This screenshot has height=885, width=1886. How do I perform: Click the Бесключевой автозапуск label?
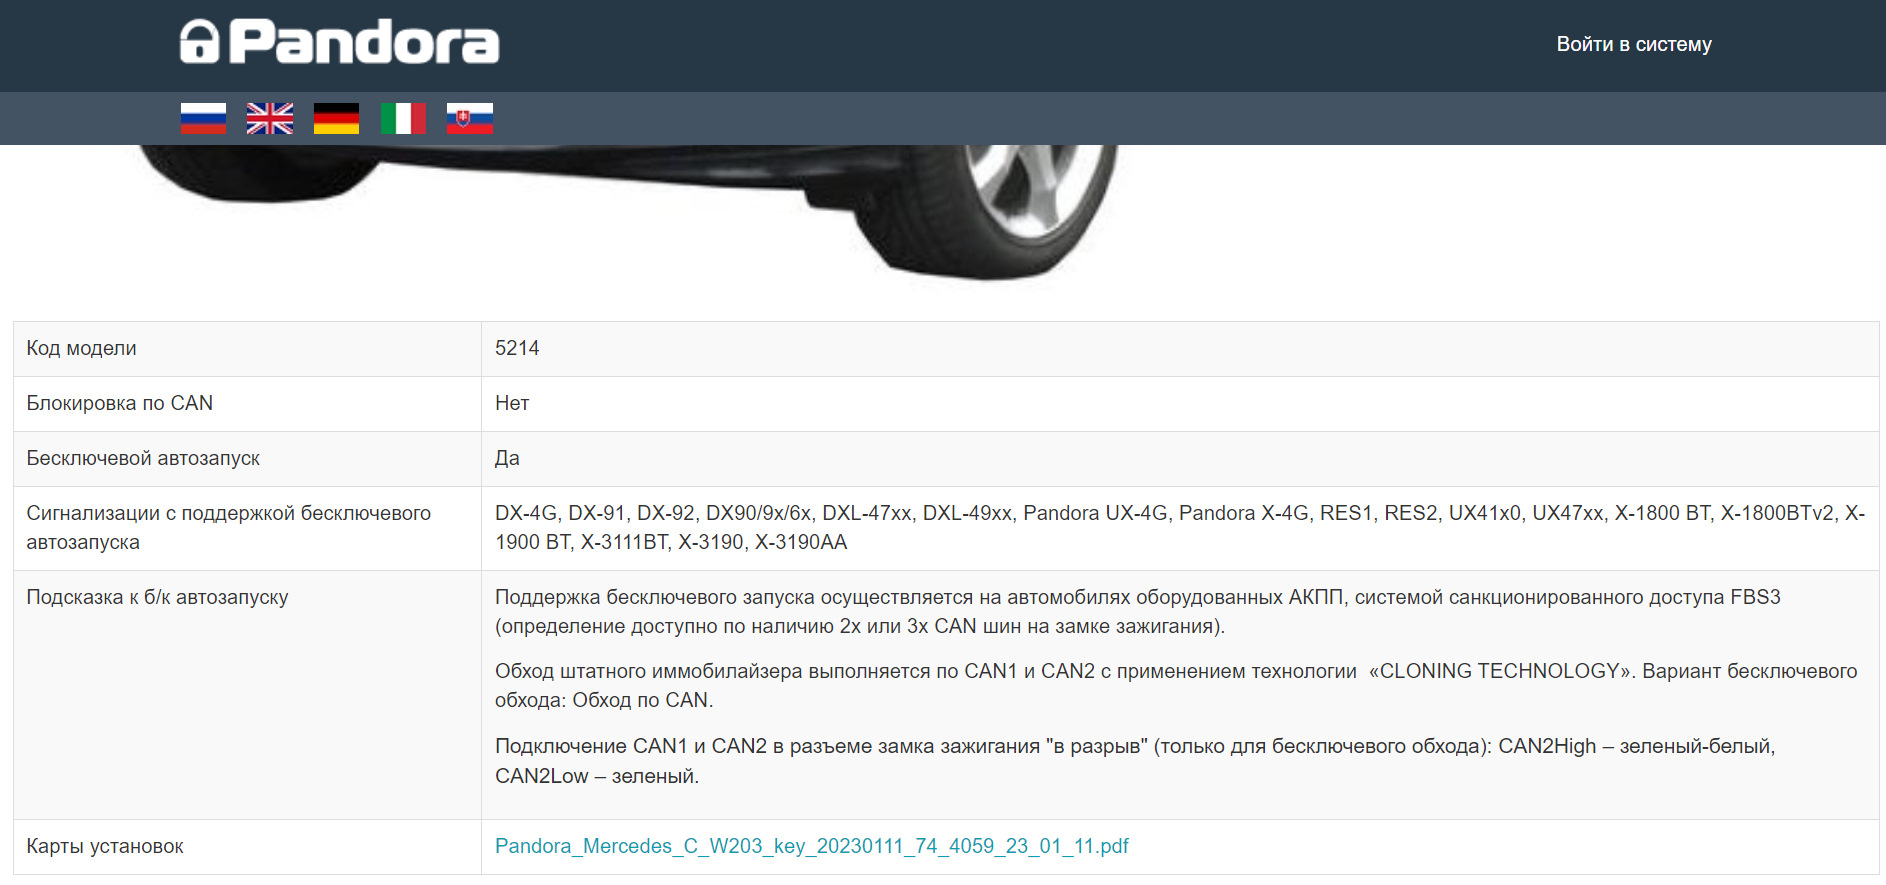143,458
